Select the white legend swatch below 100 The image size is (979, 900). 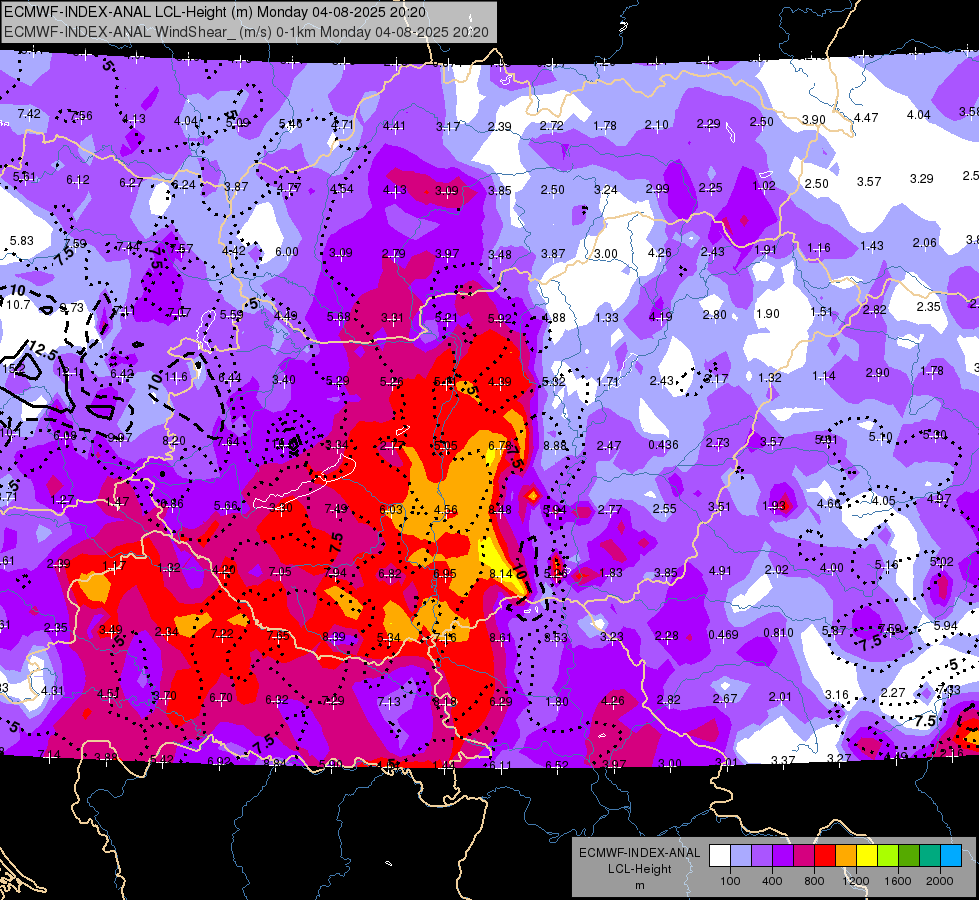720,856
